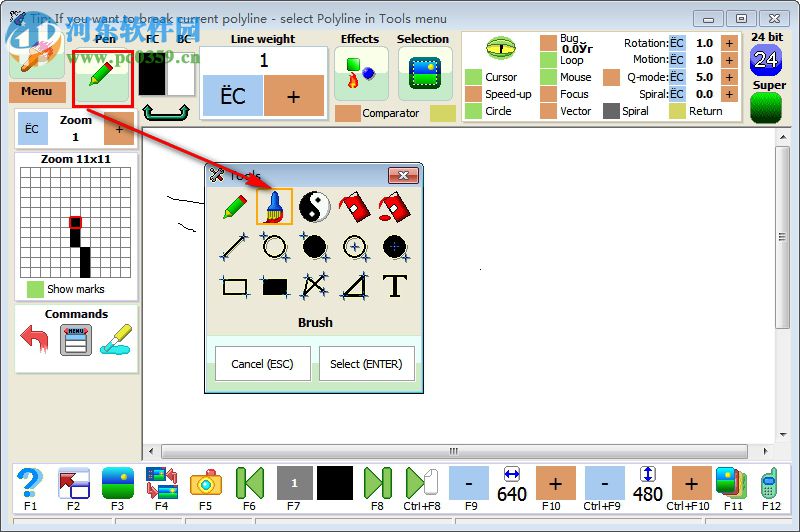
Task: Click the F11 stacked images icon
Action: point(732,483)
